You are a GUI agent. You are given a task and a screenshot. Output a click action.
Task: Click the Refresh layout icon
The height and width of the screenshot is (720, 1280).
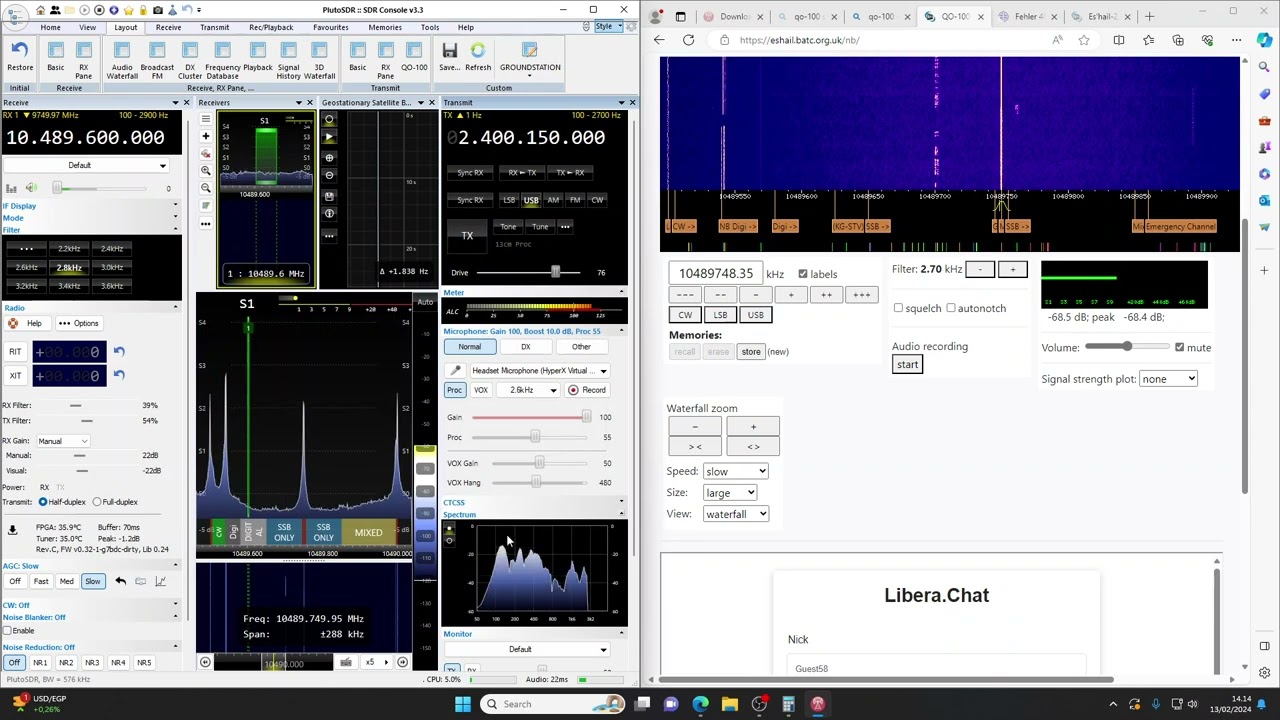478,57
